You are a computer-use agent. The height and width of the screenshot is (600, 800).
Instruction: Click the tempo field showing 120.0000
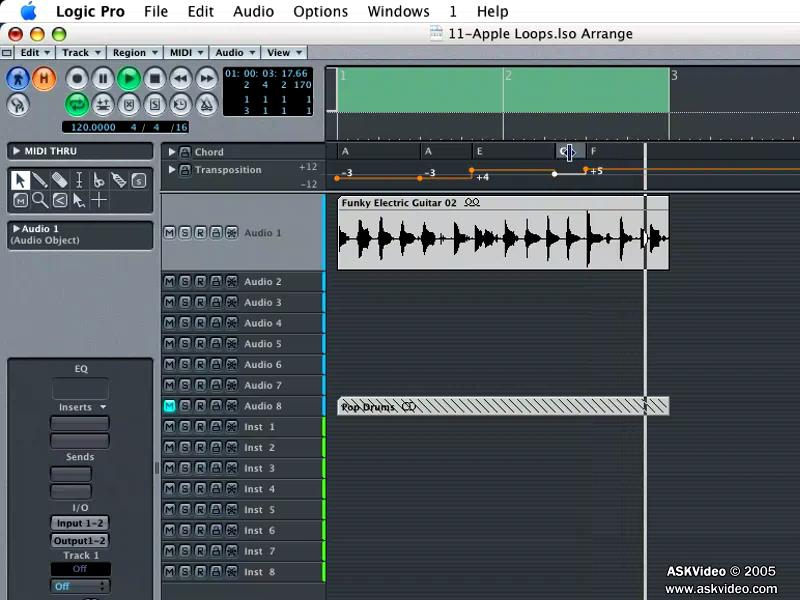[93, 127]
